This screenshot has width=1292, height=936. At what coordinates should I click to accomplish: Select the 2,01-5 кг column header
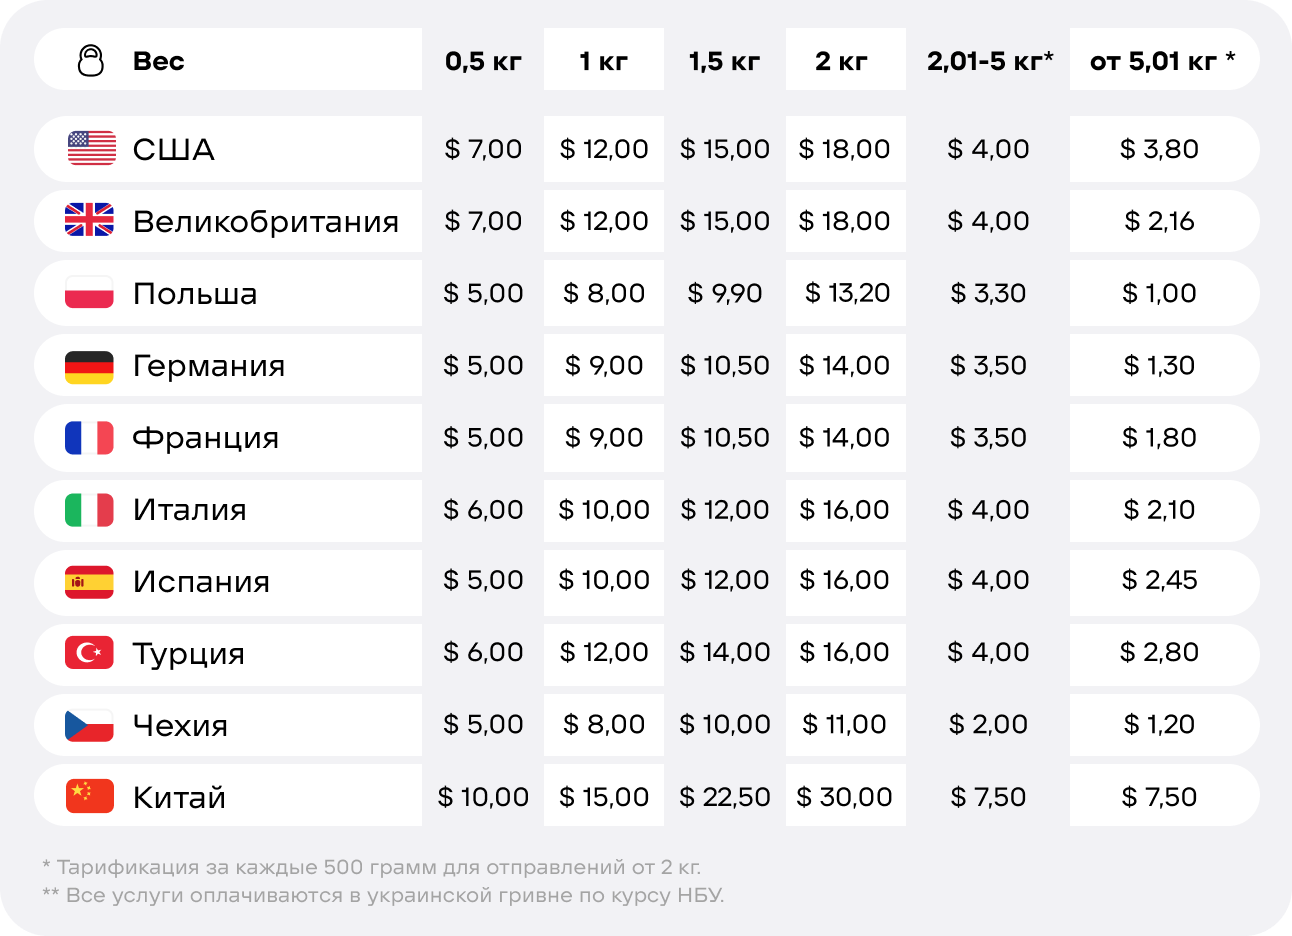(x=990, y=61)
